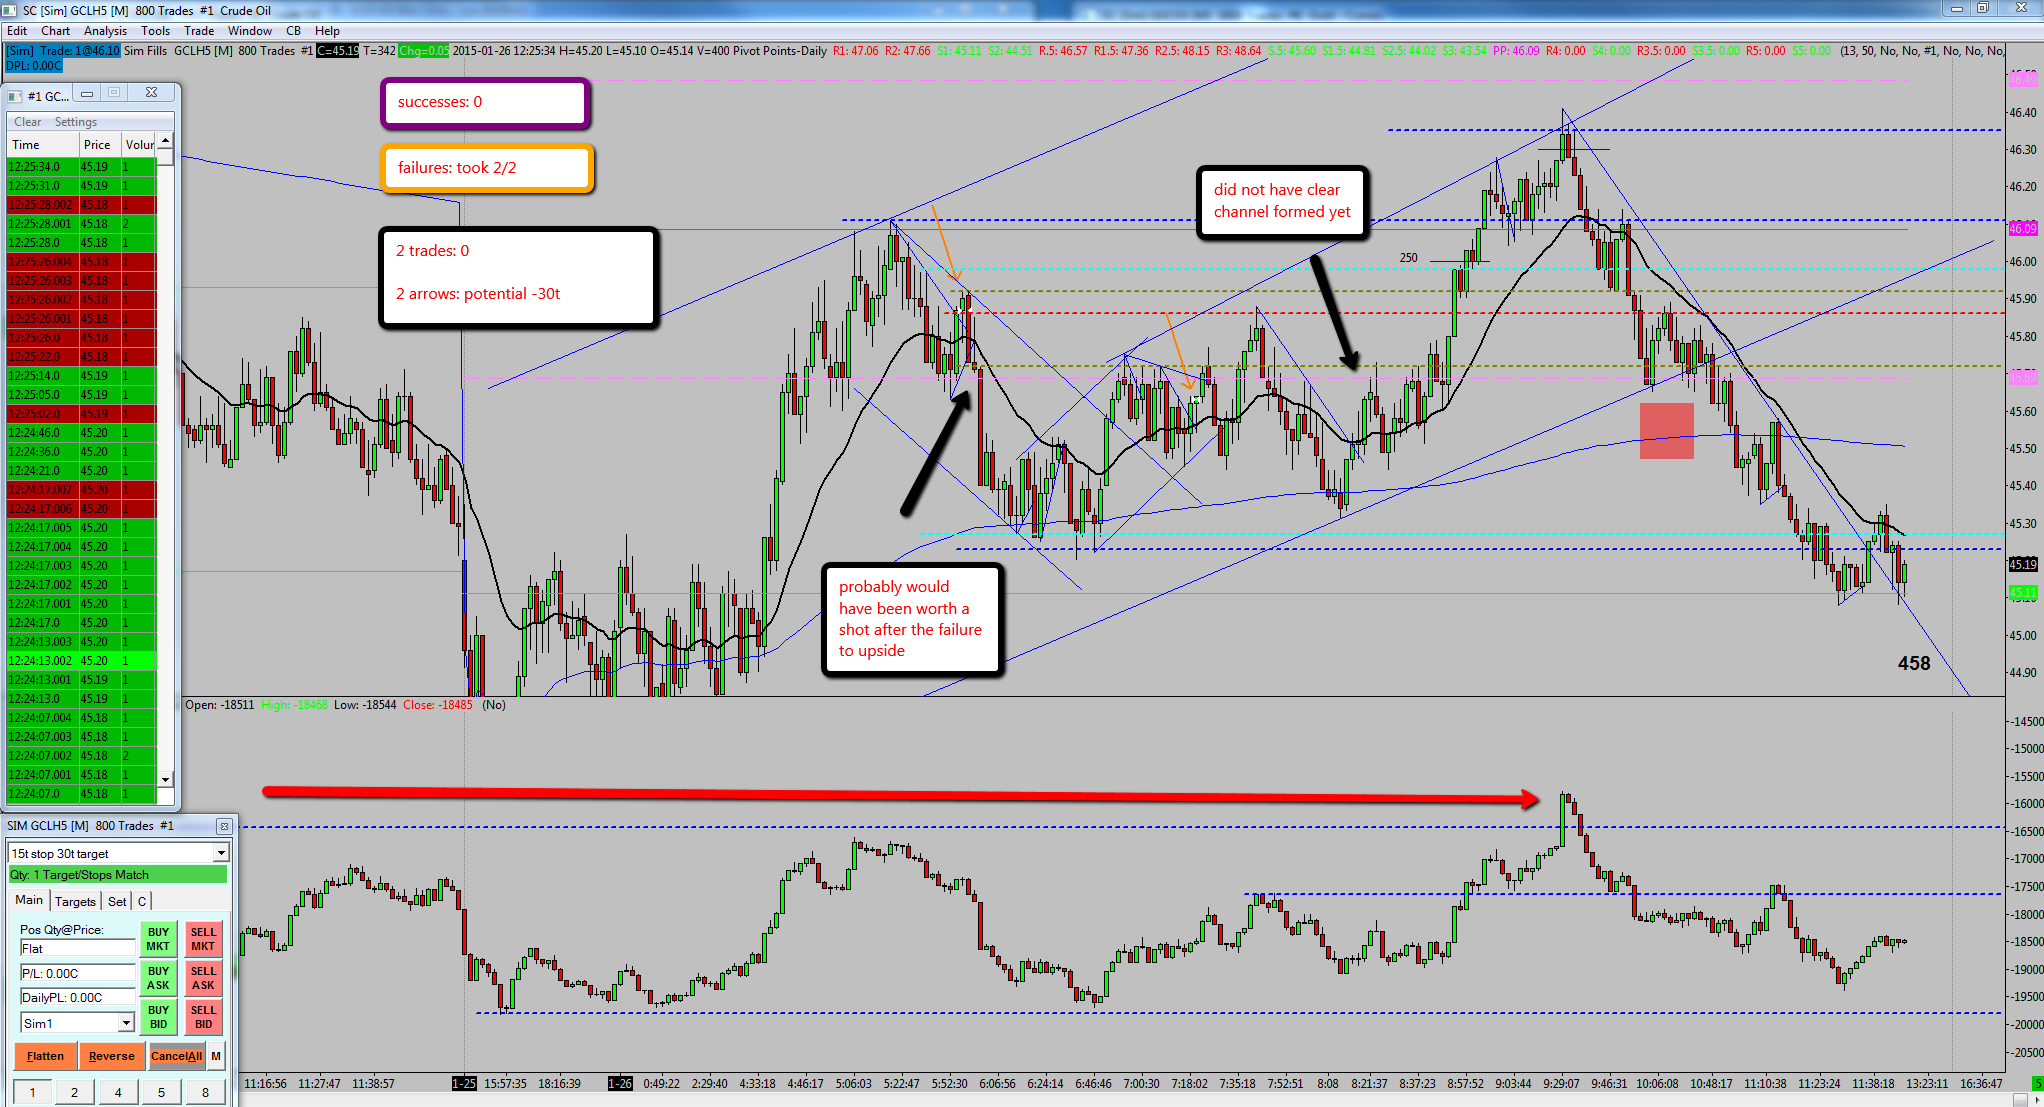Open the Window menu
Screen dimensions: 2044x1107
250,31
